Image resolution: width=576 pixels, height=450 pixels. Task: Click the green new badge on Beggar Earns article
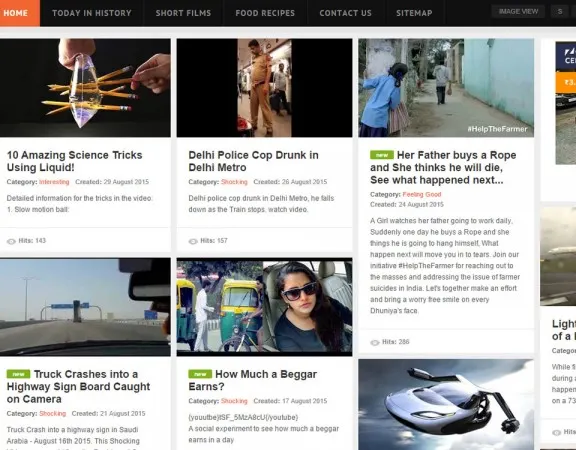point(200,374)
